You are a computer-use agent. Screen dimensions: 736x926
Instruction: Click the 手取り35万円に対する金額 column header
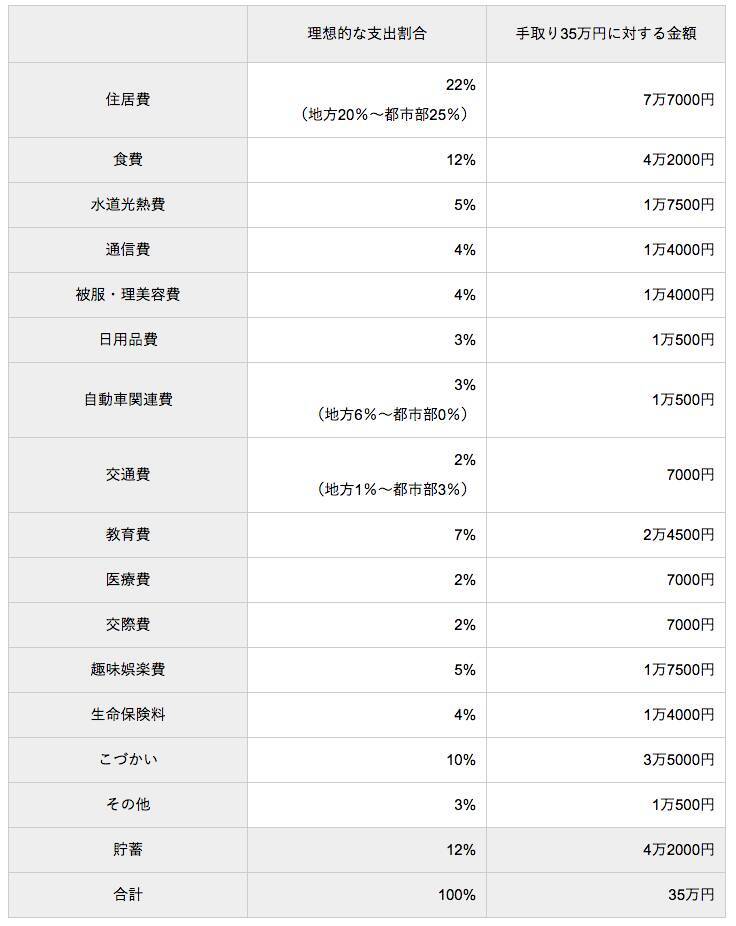[606, 33]
